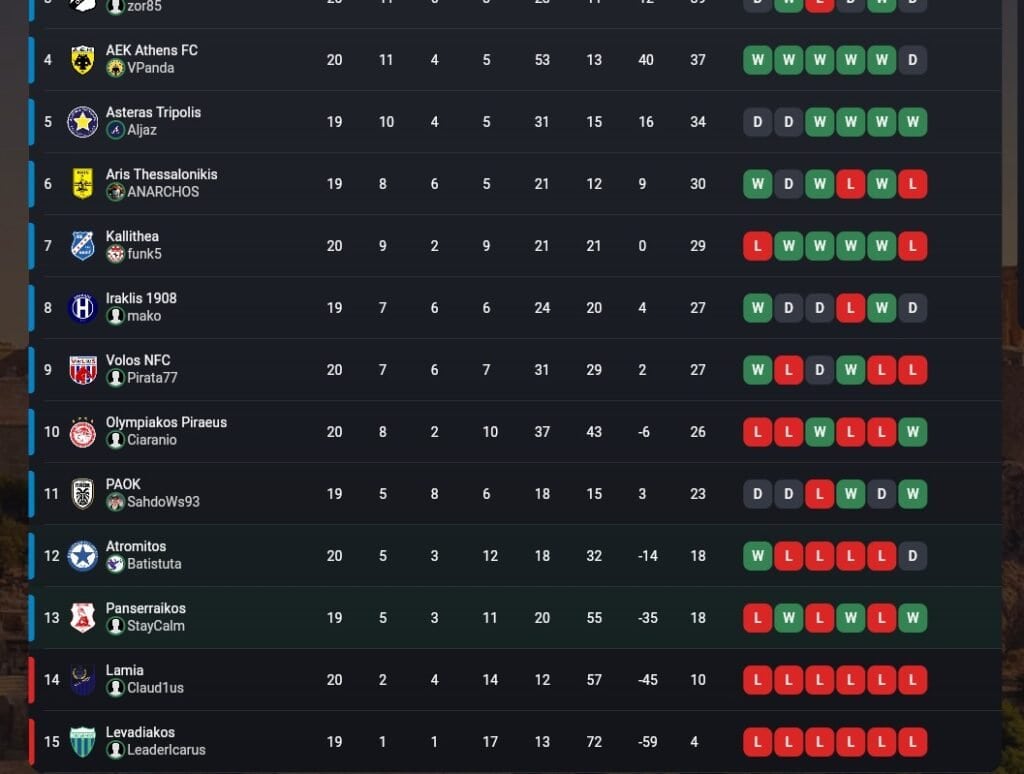Click the Asteras Tripolis star crest
This screenshot has height=774, width=1024.
(x=83, y=122)
